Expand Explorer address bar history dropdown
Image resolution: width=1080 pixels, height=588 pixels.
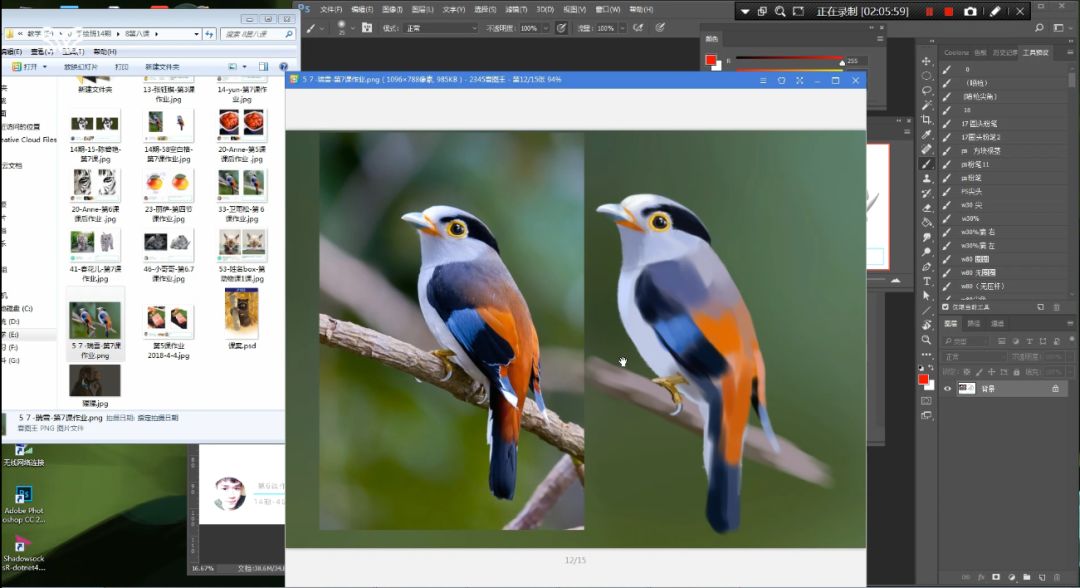[196, 34]
